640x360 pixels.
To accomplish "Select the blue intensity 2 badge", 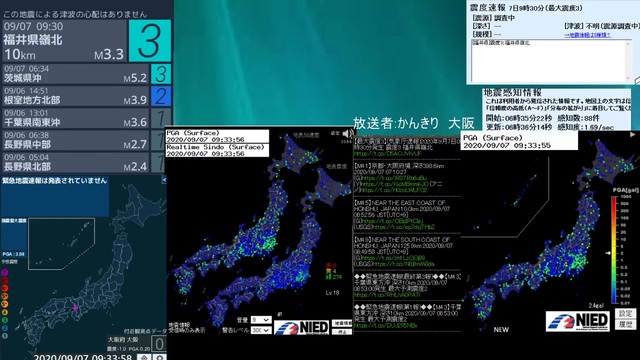I will coord(161,96).
